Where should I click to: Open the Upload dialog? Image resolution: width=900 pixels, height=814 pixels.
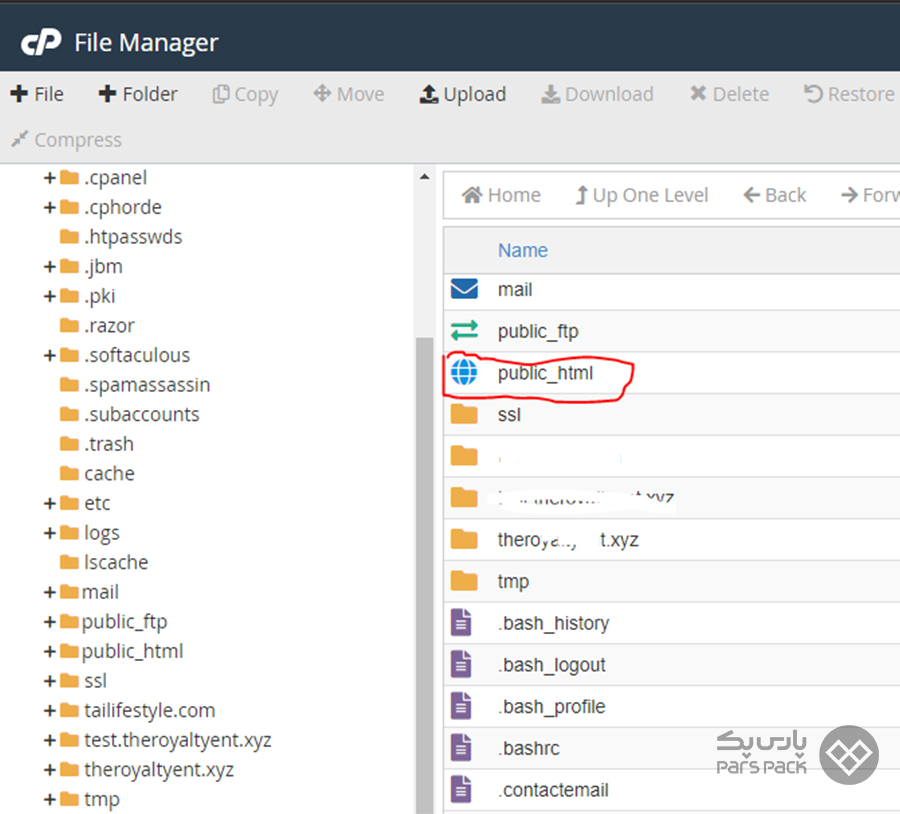click(463, 94)
